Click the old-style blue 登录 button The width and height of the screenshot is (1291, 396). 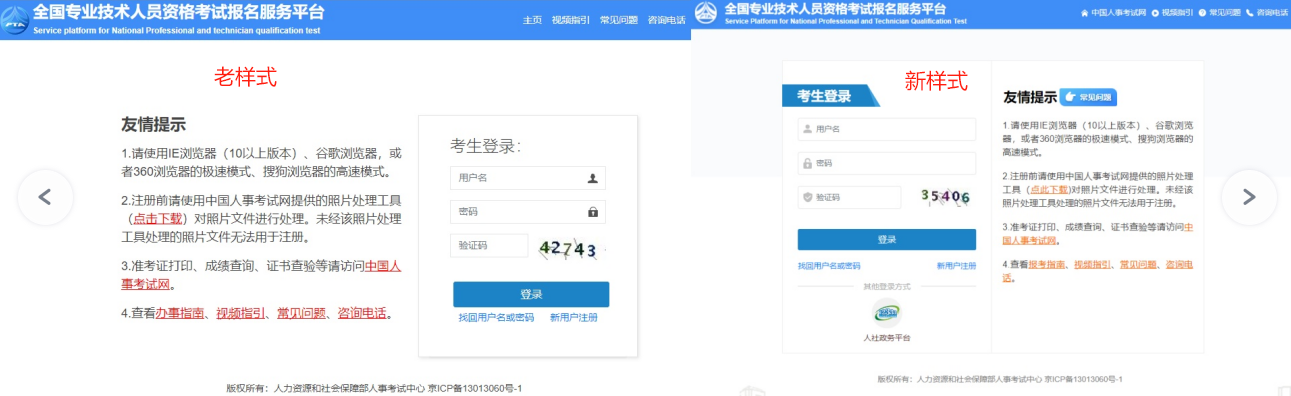[531, 294]
